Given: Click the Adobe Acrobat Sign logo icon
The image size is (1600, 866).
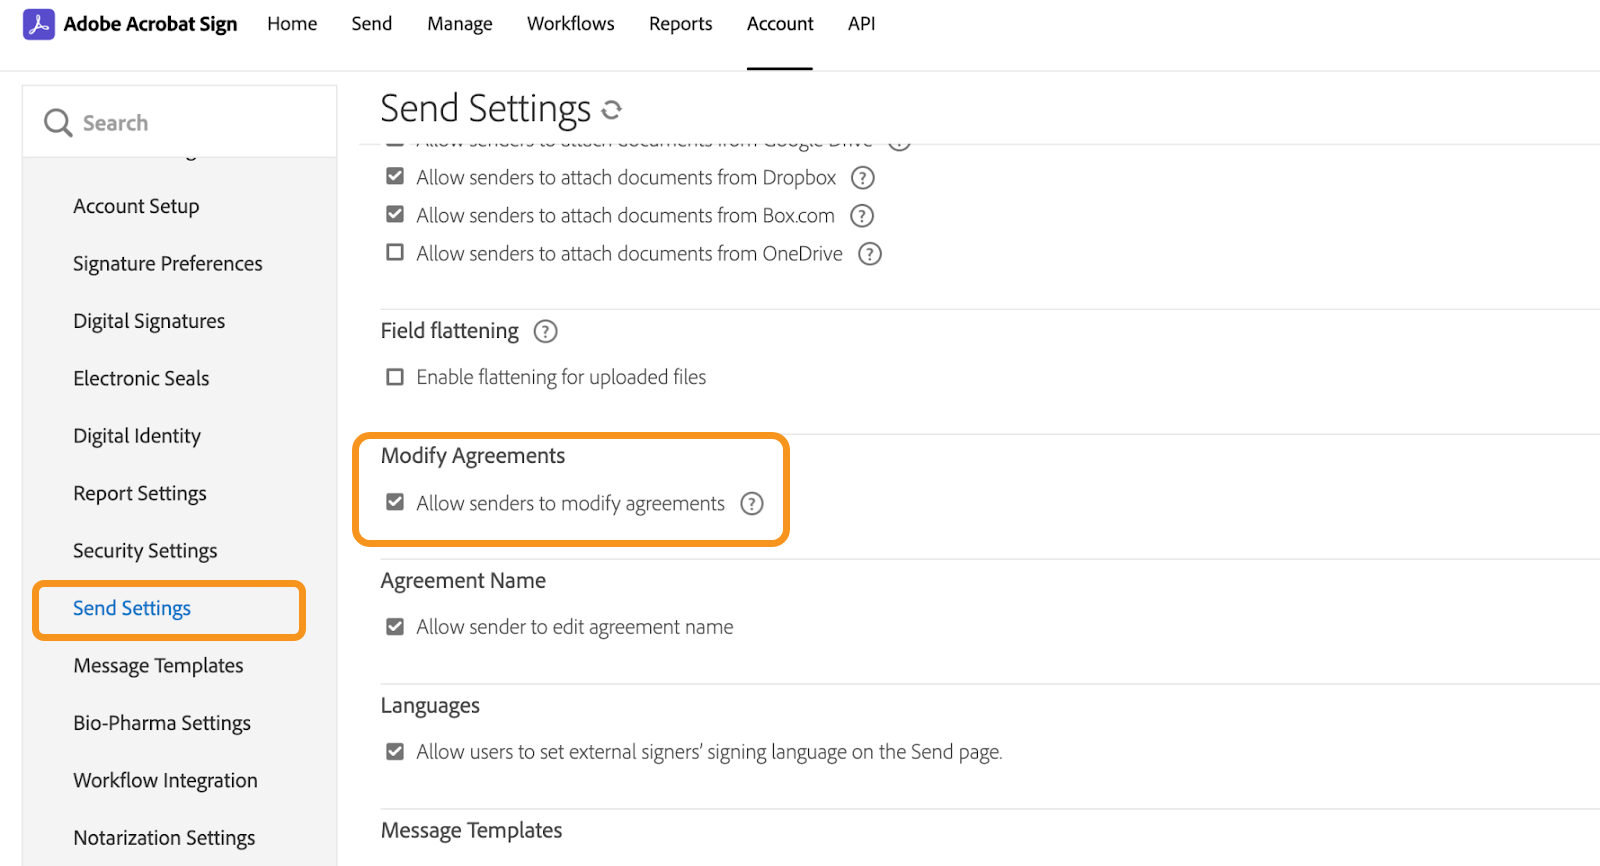Looking at the screenshot, I should (39, 24).
